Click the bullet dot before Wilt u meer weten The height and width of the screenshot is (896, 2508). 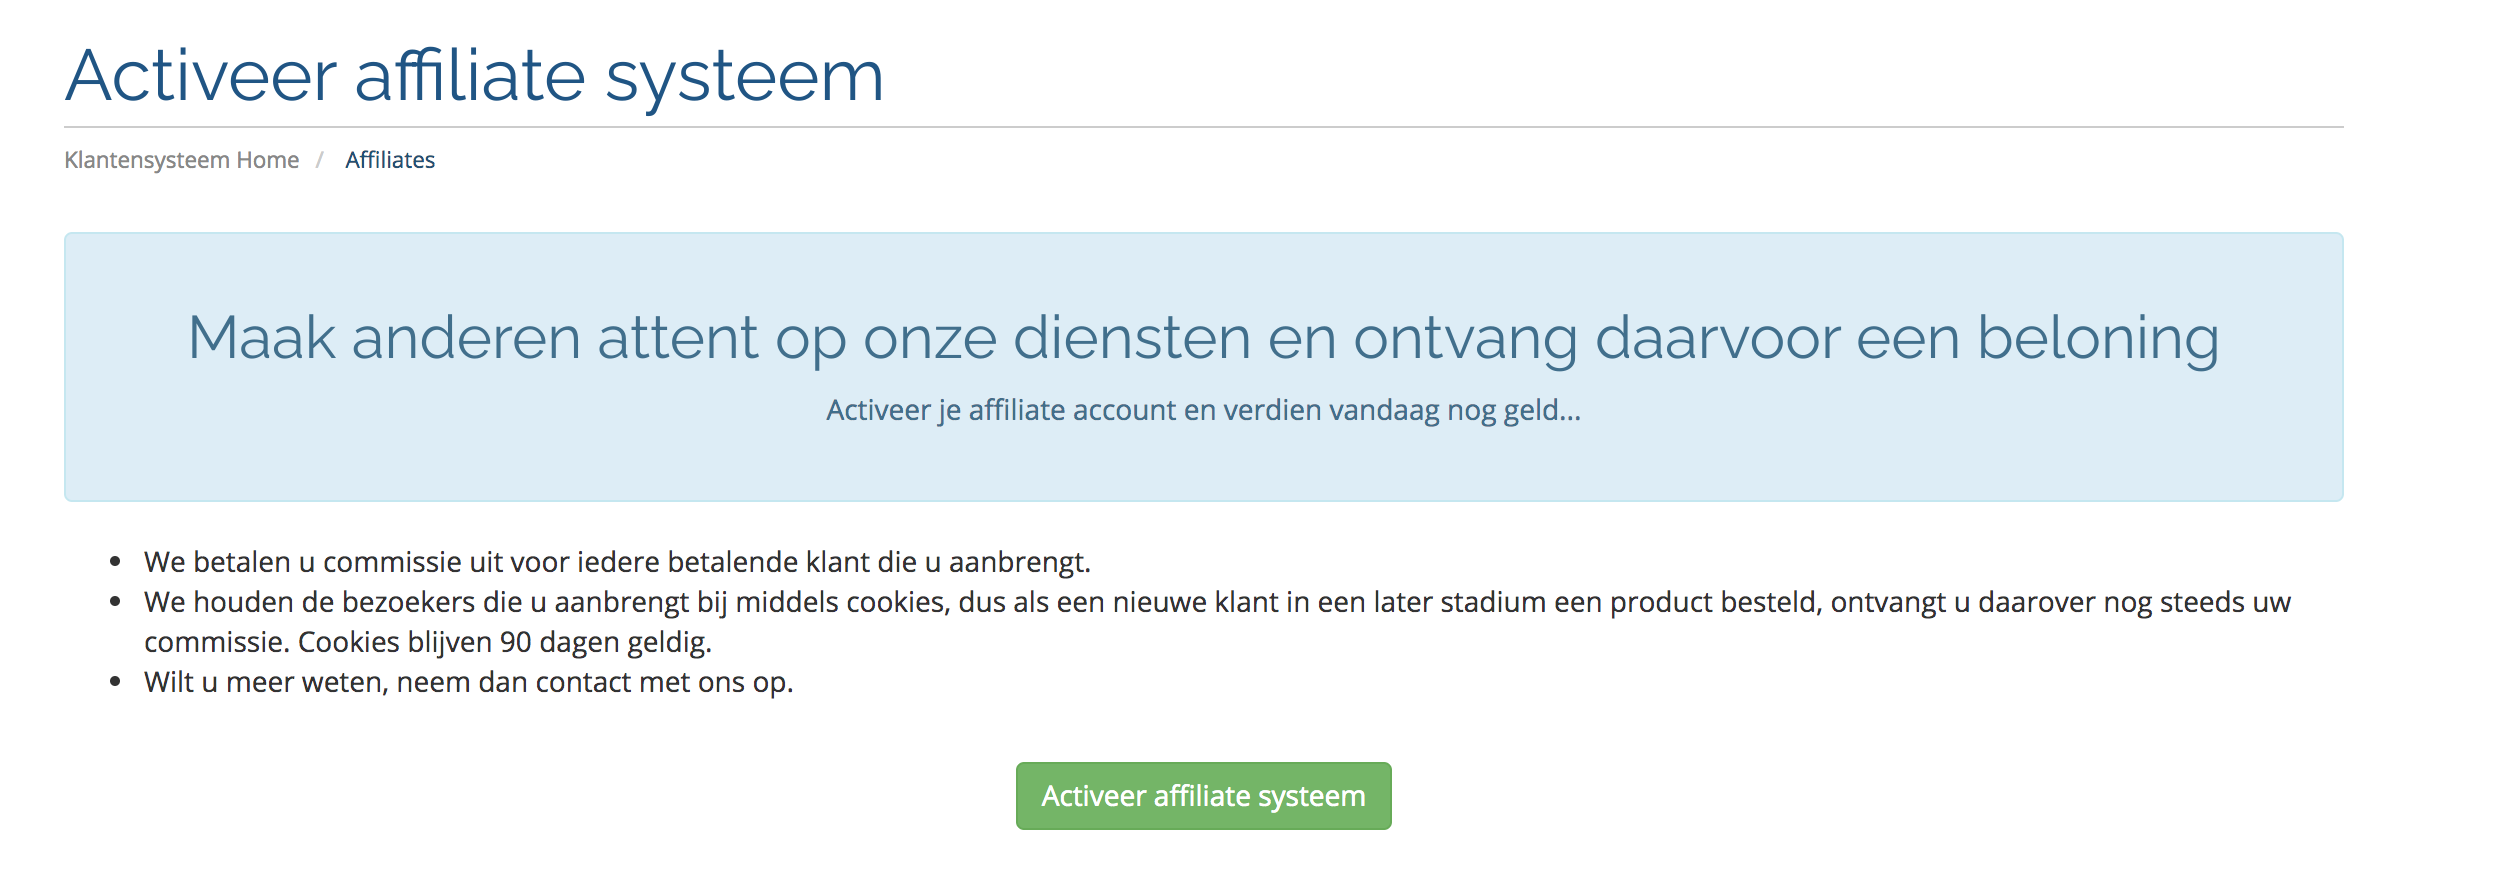116,682
